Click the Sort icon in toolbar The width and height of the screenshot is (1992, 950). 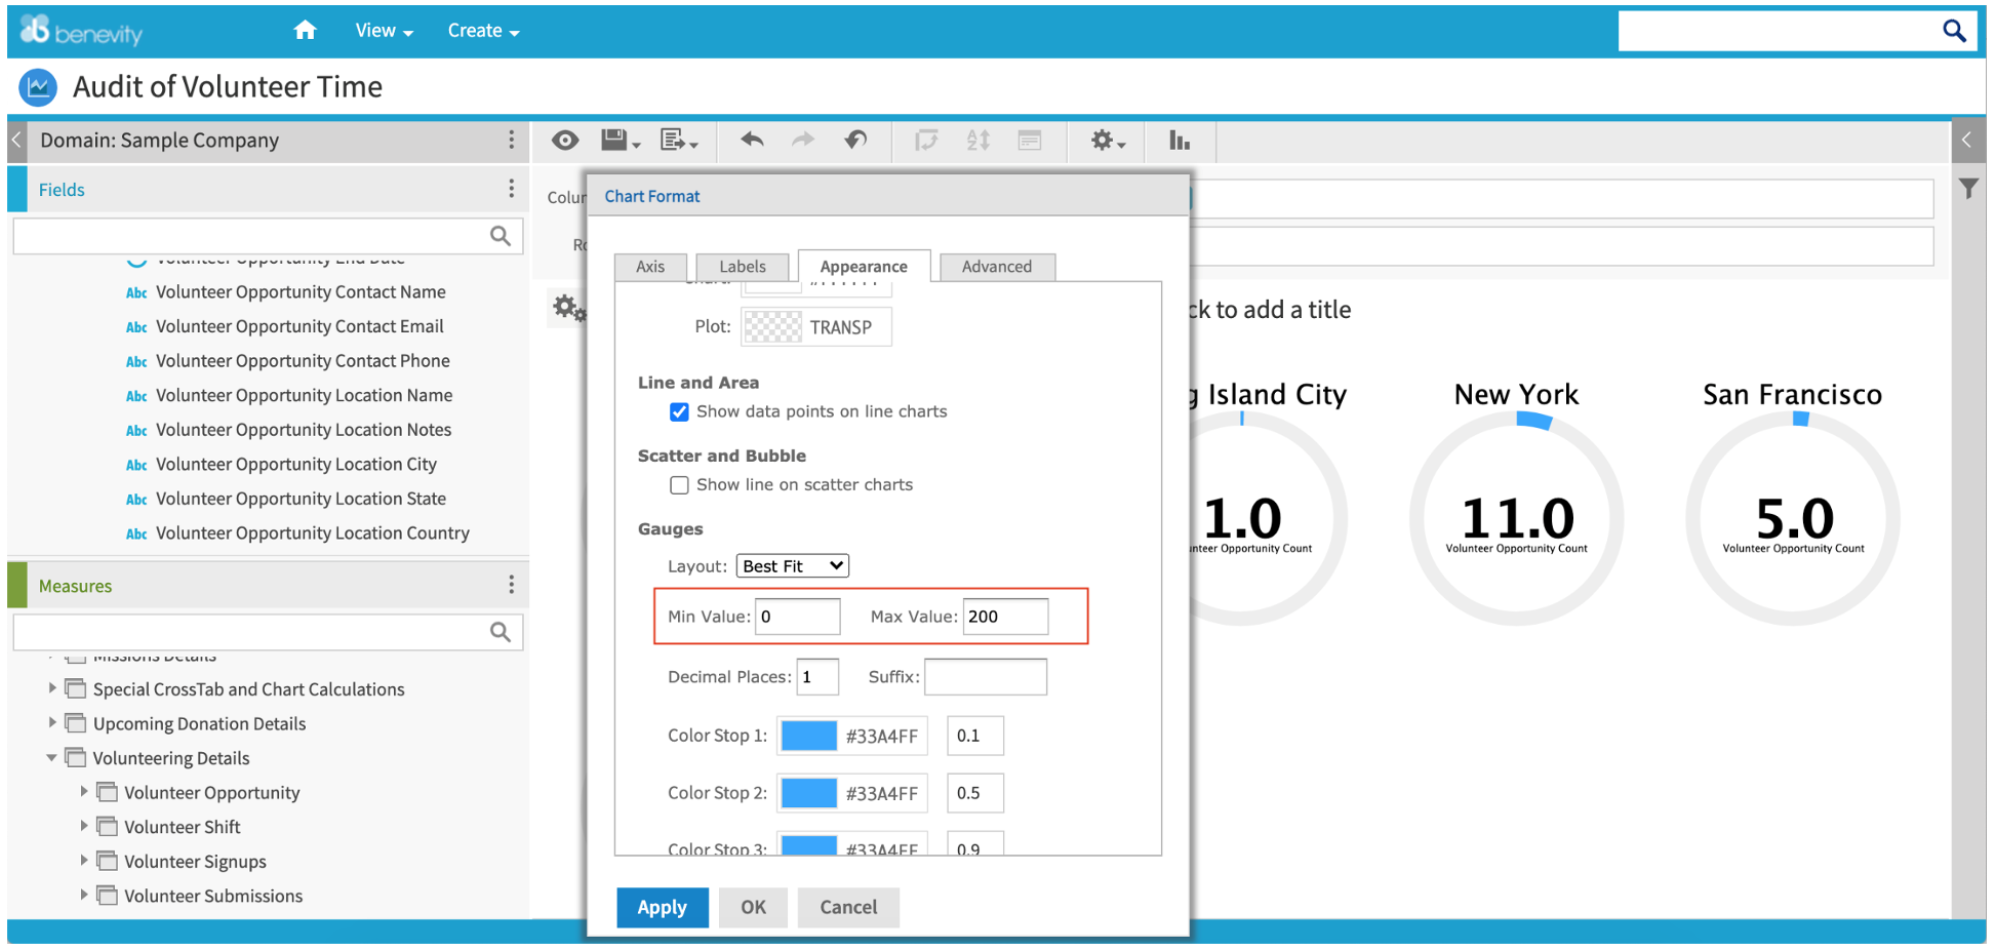[978, 140]
